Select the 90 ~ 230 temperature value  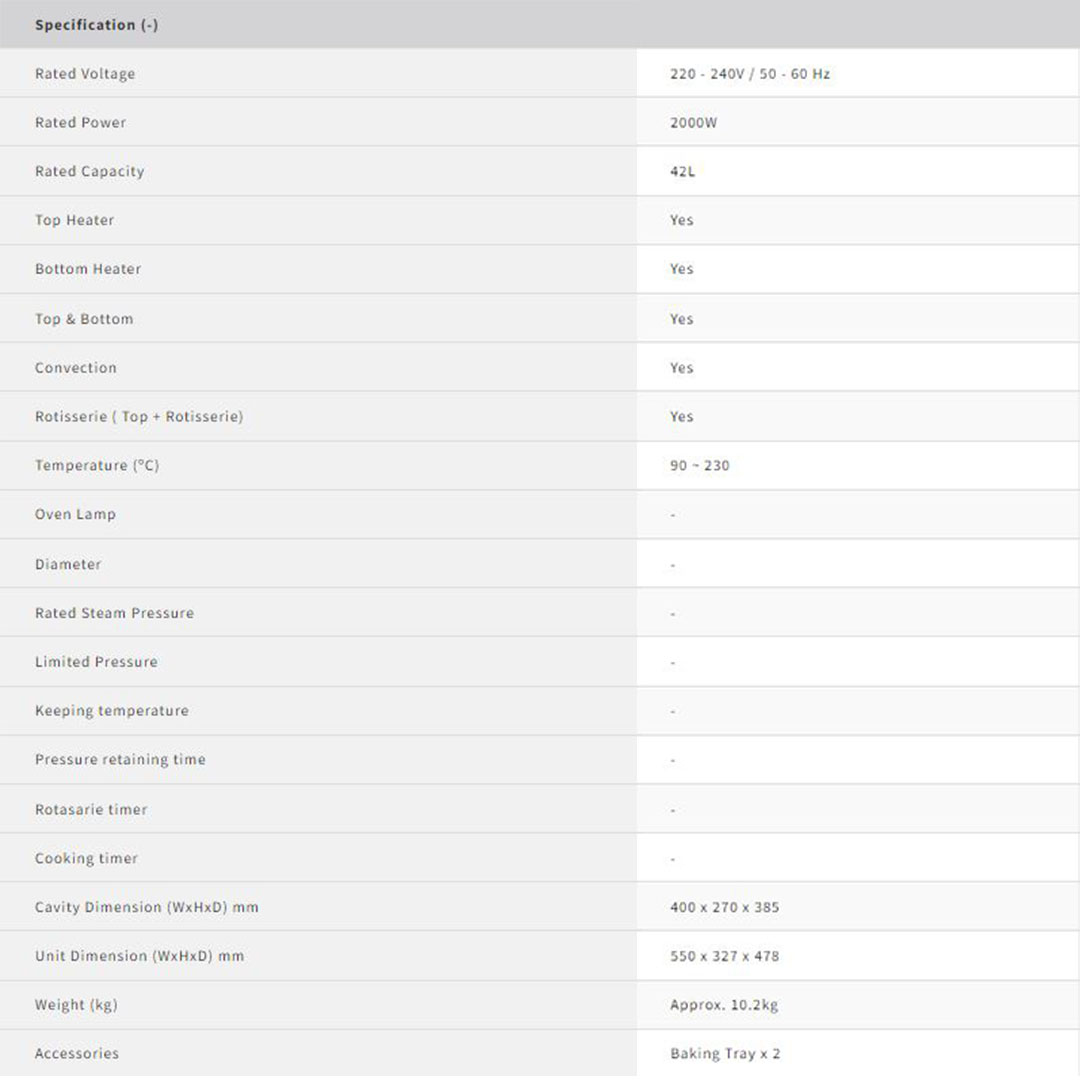tap(700, 465)
